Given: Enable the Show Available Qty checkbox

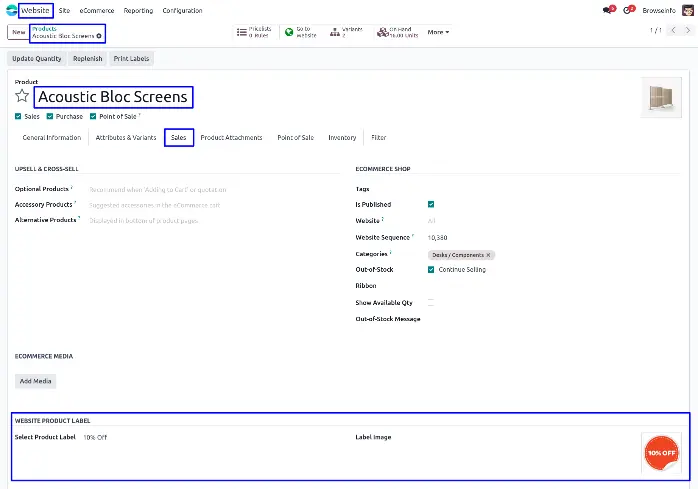Looking at the screenshot, I should [431, 302].
